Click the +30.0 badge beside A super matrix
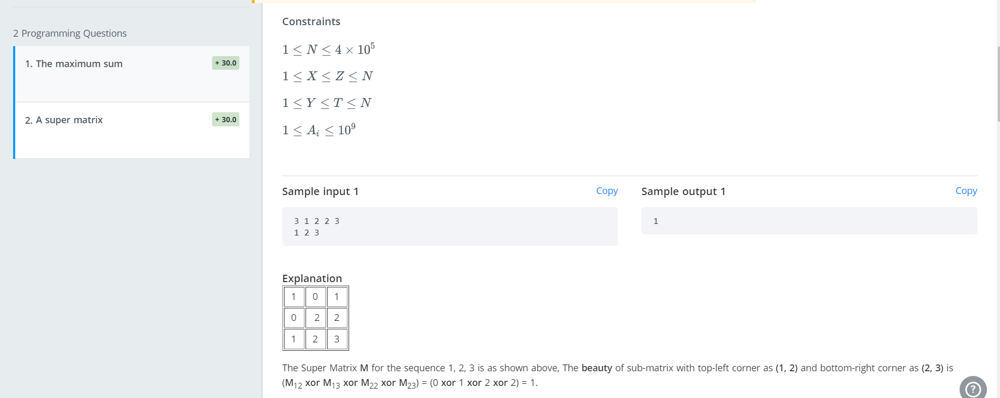The height and width of the screenshot is (398, 1000). tap(226, 119)
